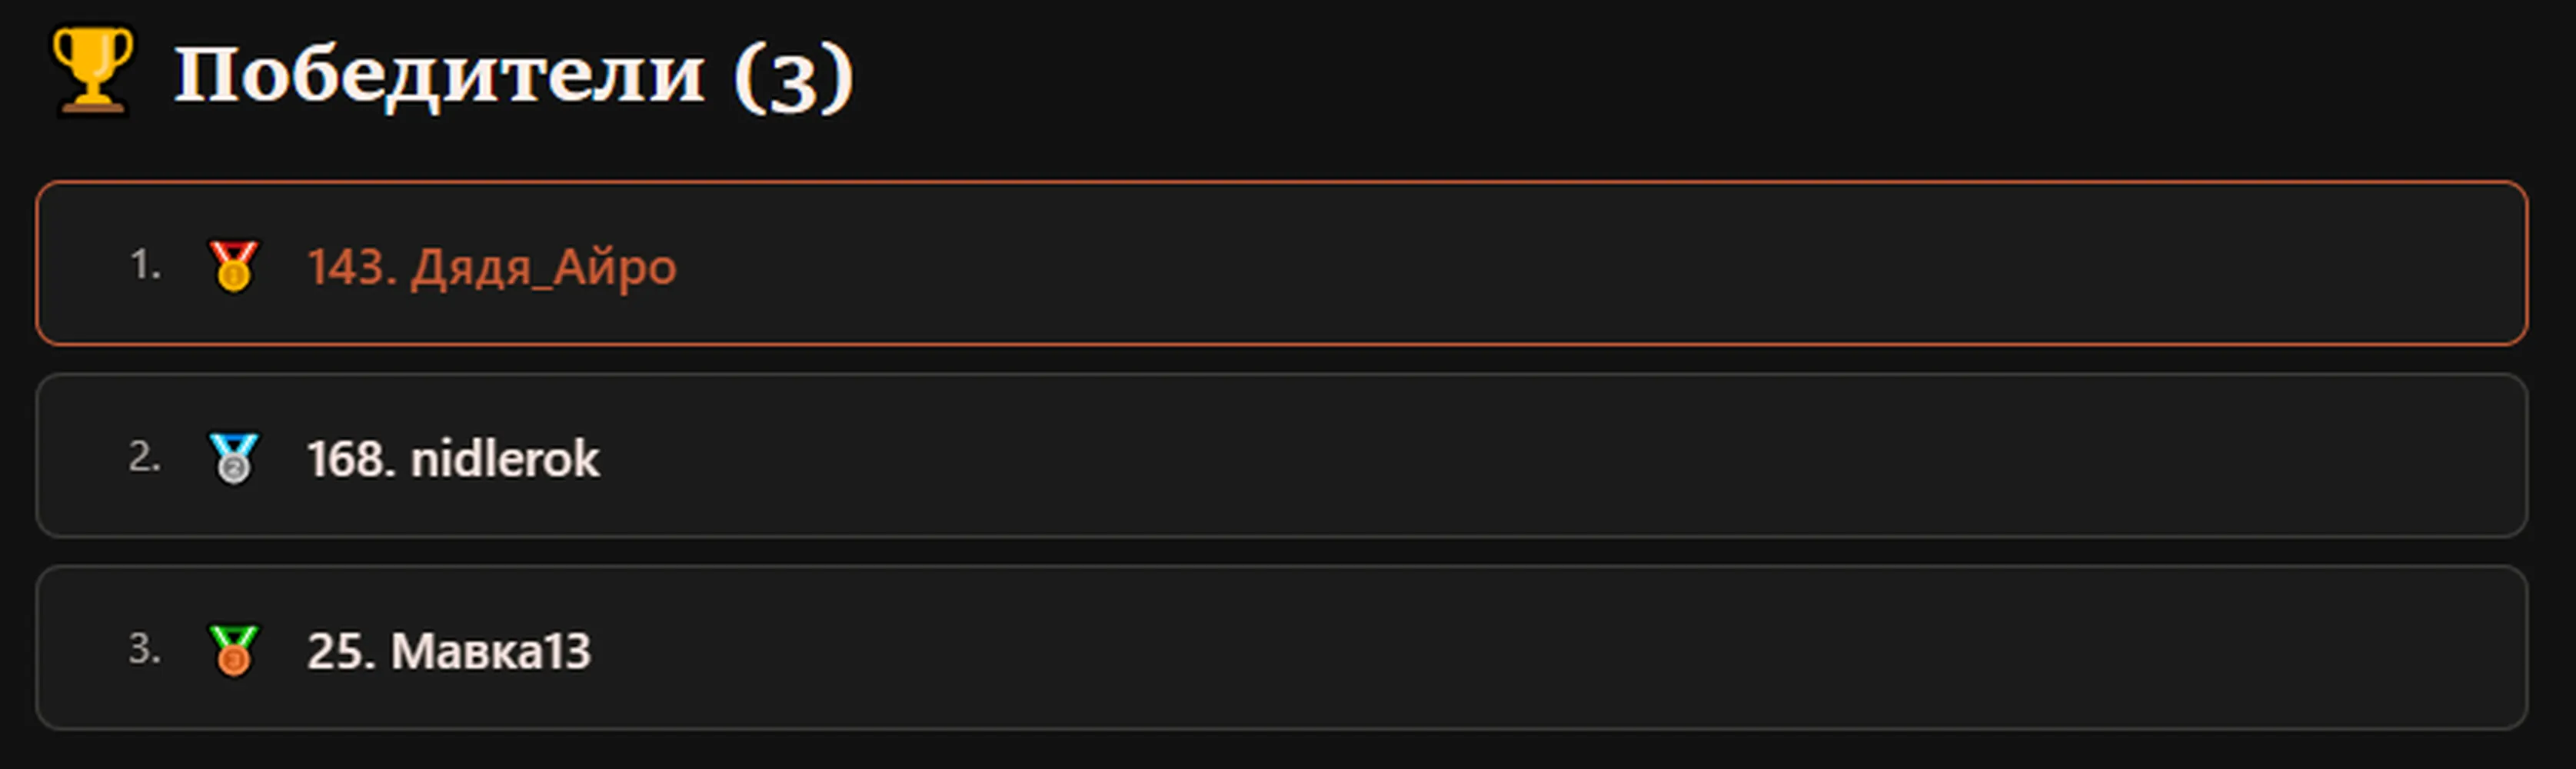Image resolution: width=2576 pixels, height=769 pixels.
Task: Click the bronze third-place medal icon
Action: tap(234, 650)
